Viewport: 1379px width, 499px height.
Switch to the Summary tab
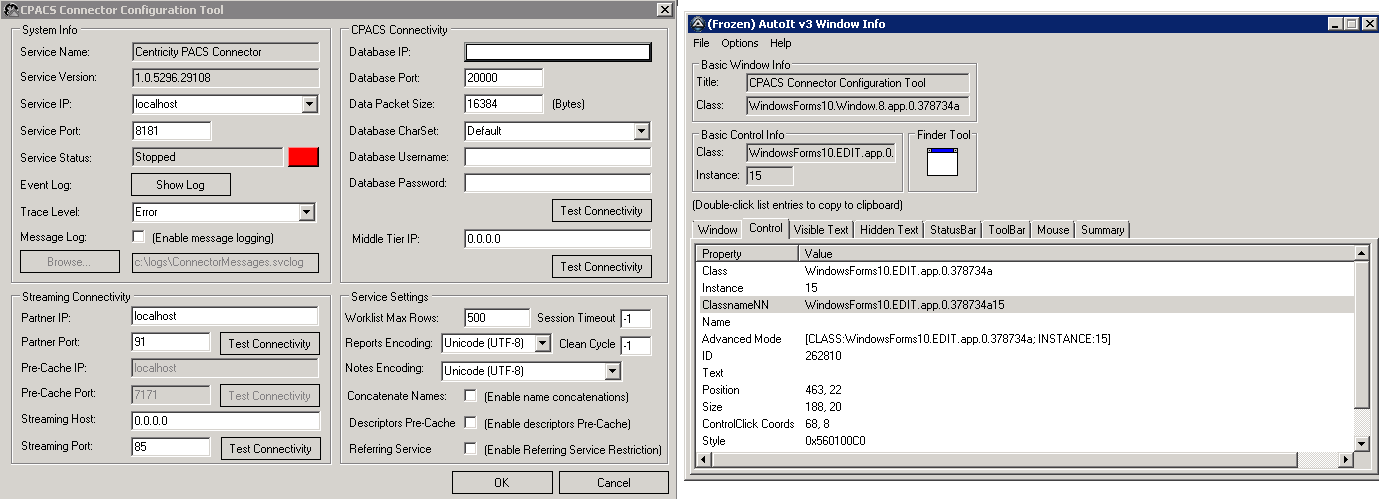[x=1102, y=230]
